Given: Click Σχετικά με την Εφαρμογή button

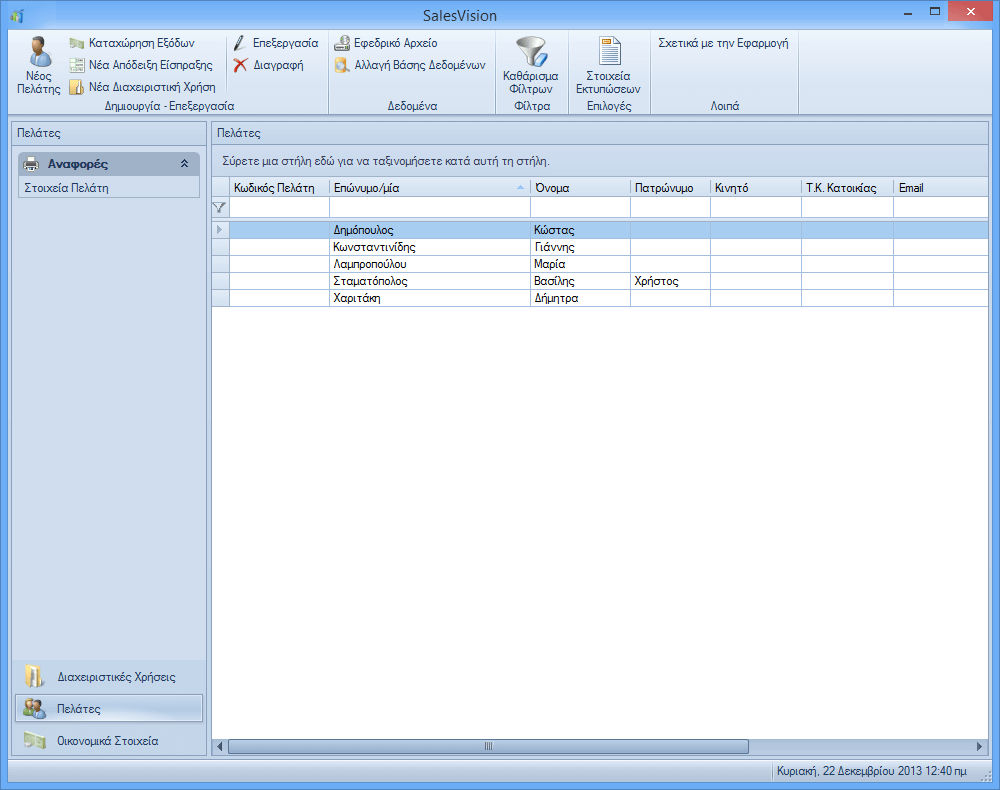Looking at the screenshot, I should (723, 44).
